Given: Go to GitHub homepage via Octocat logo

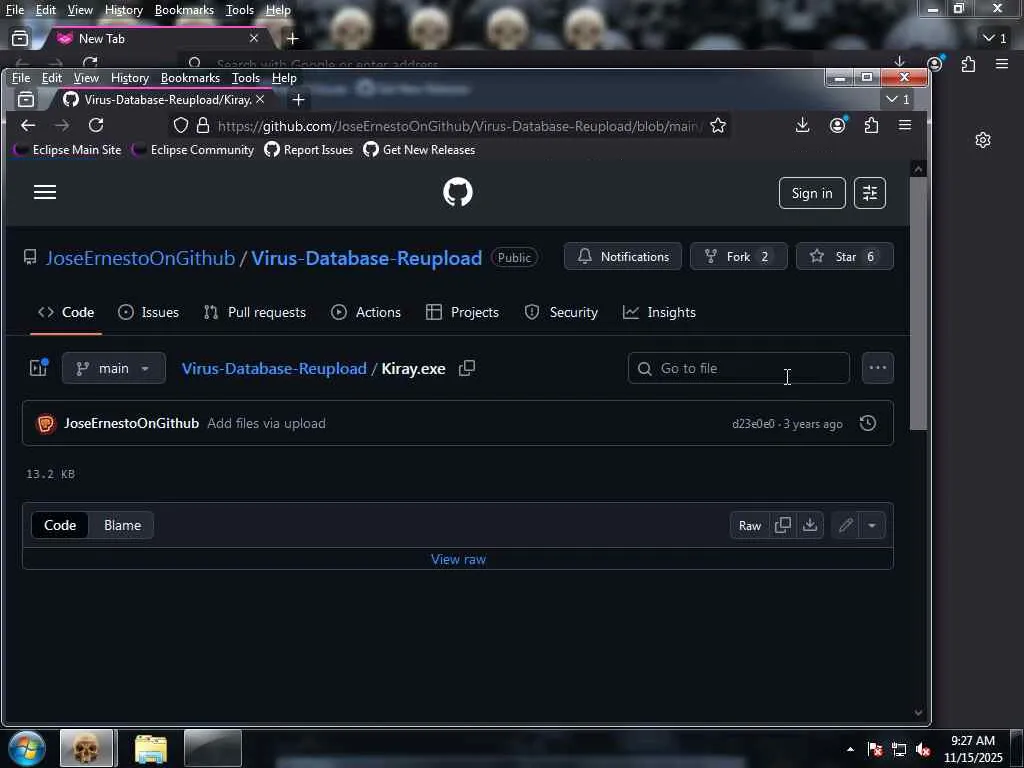Looking at the screenshot, I should (457, 192).
